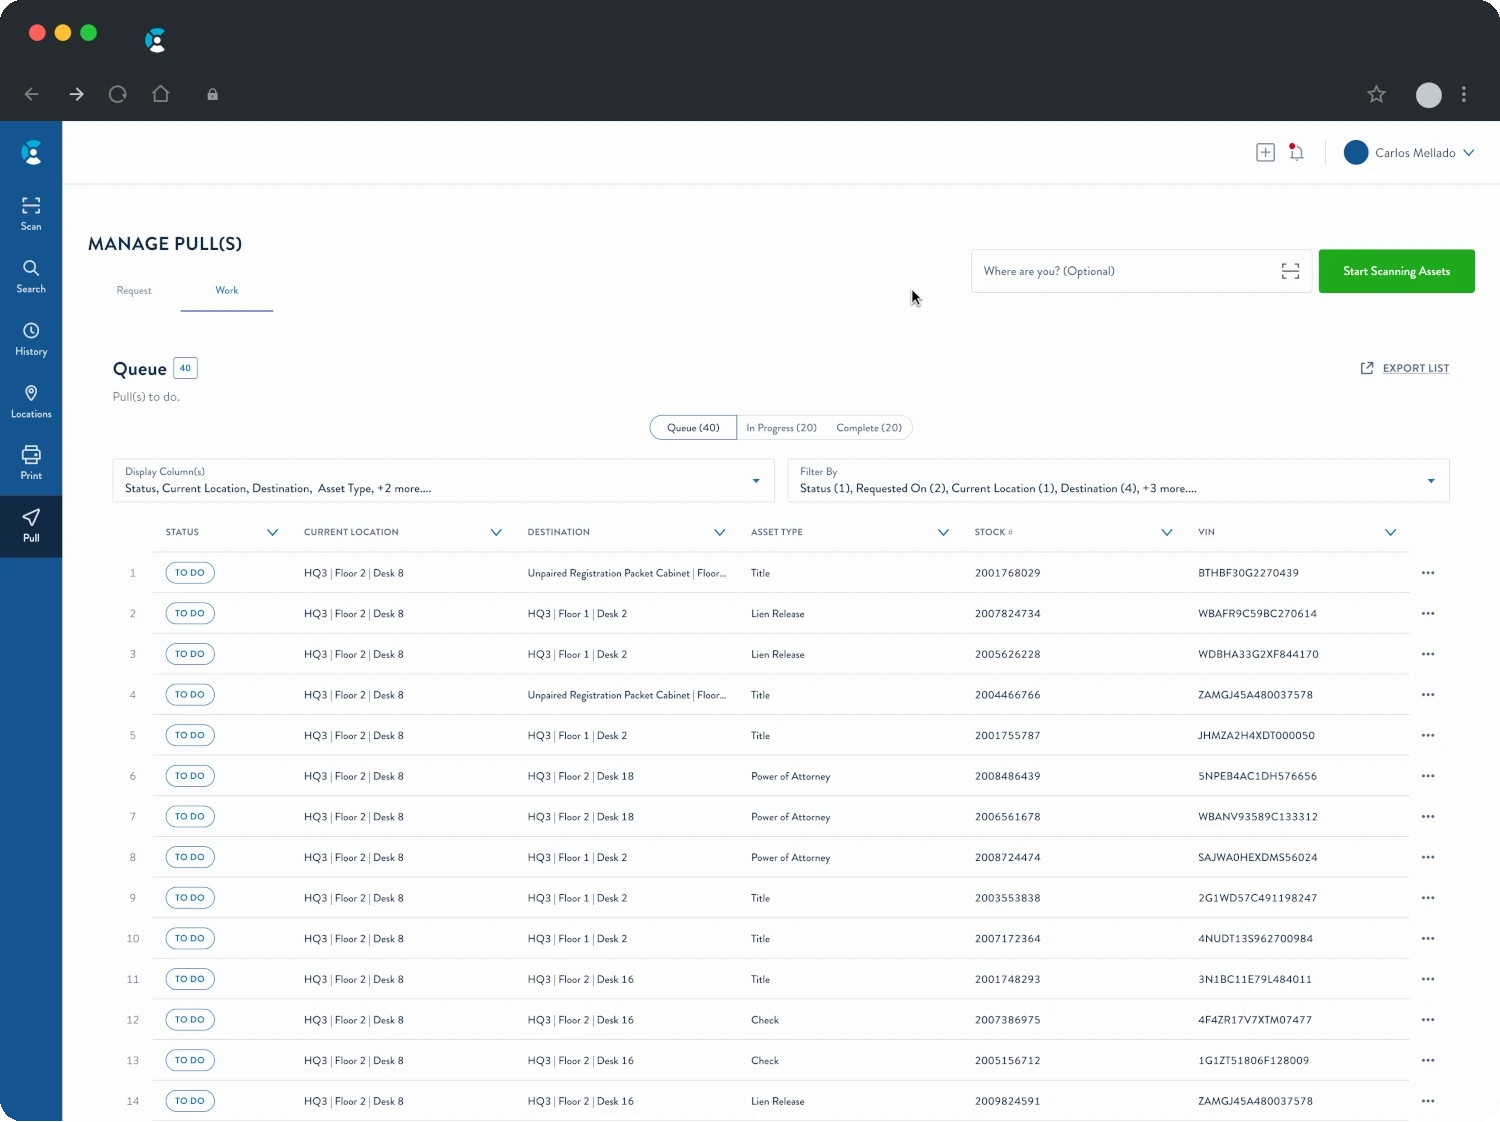Open the Scan page in sidebar
The width and height of the screenshot is (1500, 1122).
click(x=31, y=213)
